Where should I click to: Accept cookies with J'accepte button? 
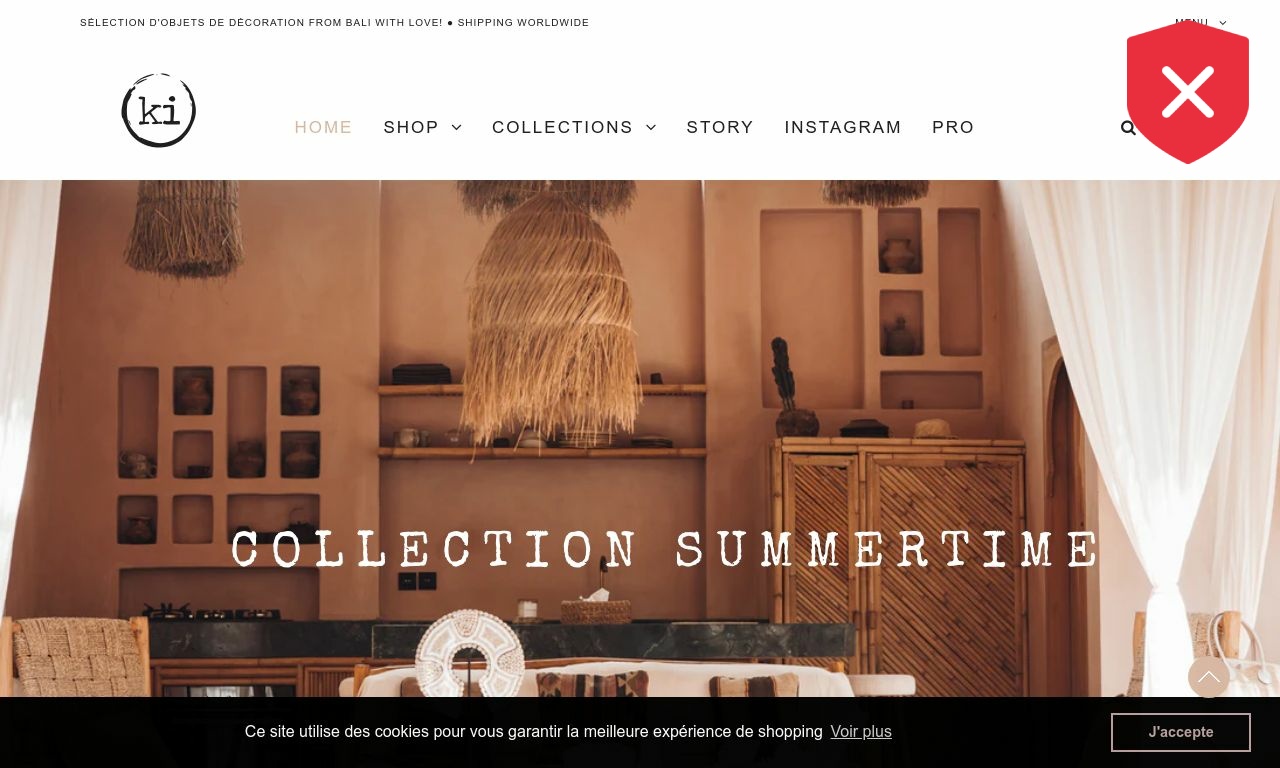1181,732
